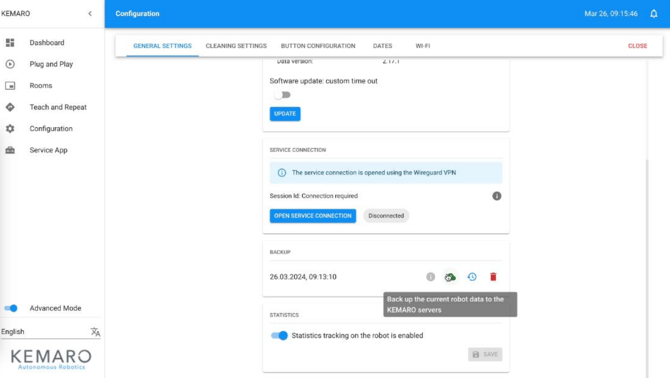This screenshot has width=670, height=378.
Task: Click the Configuration gear icon
Action: point(10,129)
